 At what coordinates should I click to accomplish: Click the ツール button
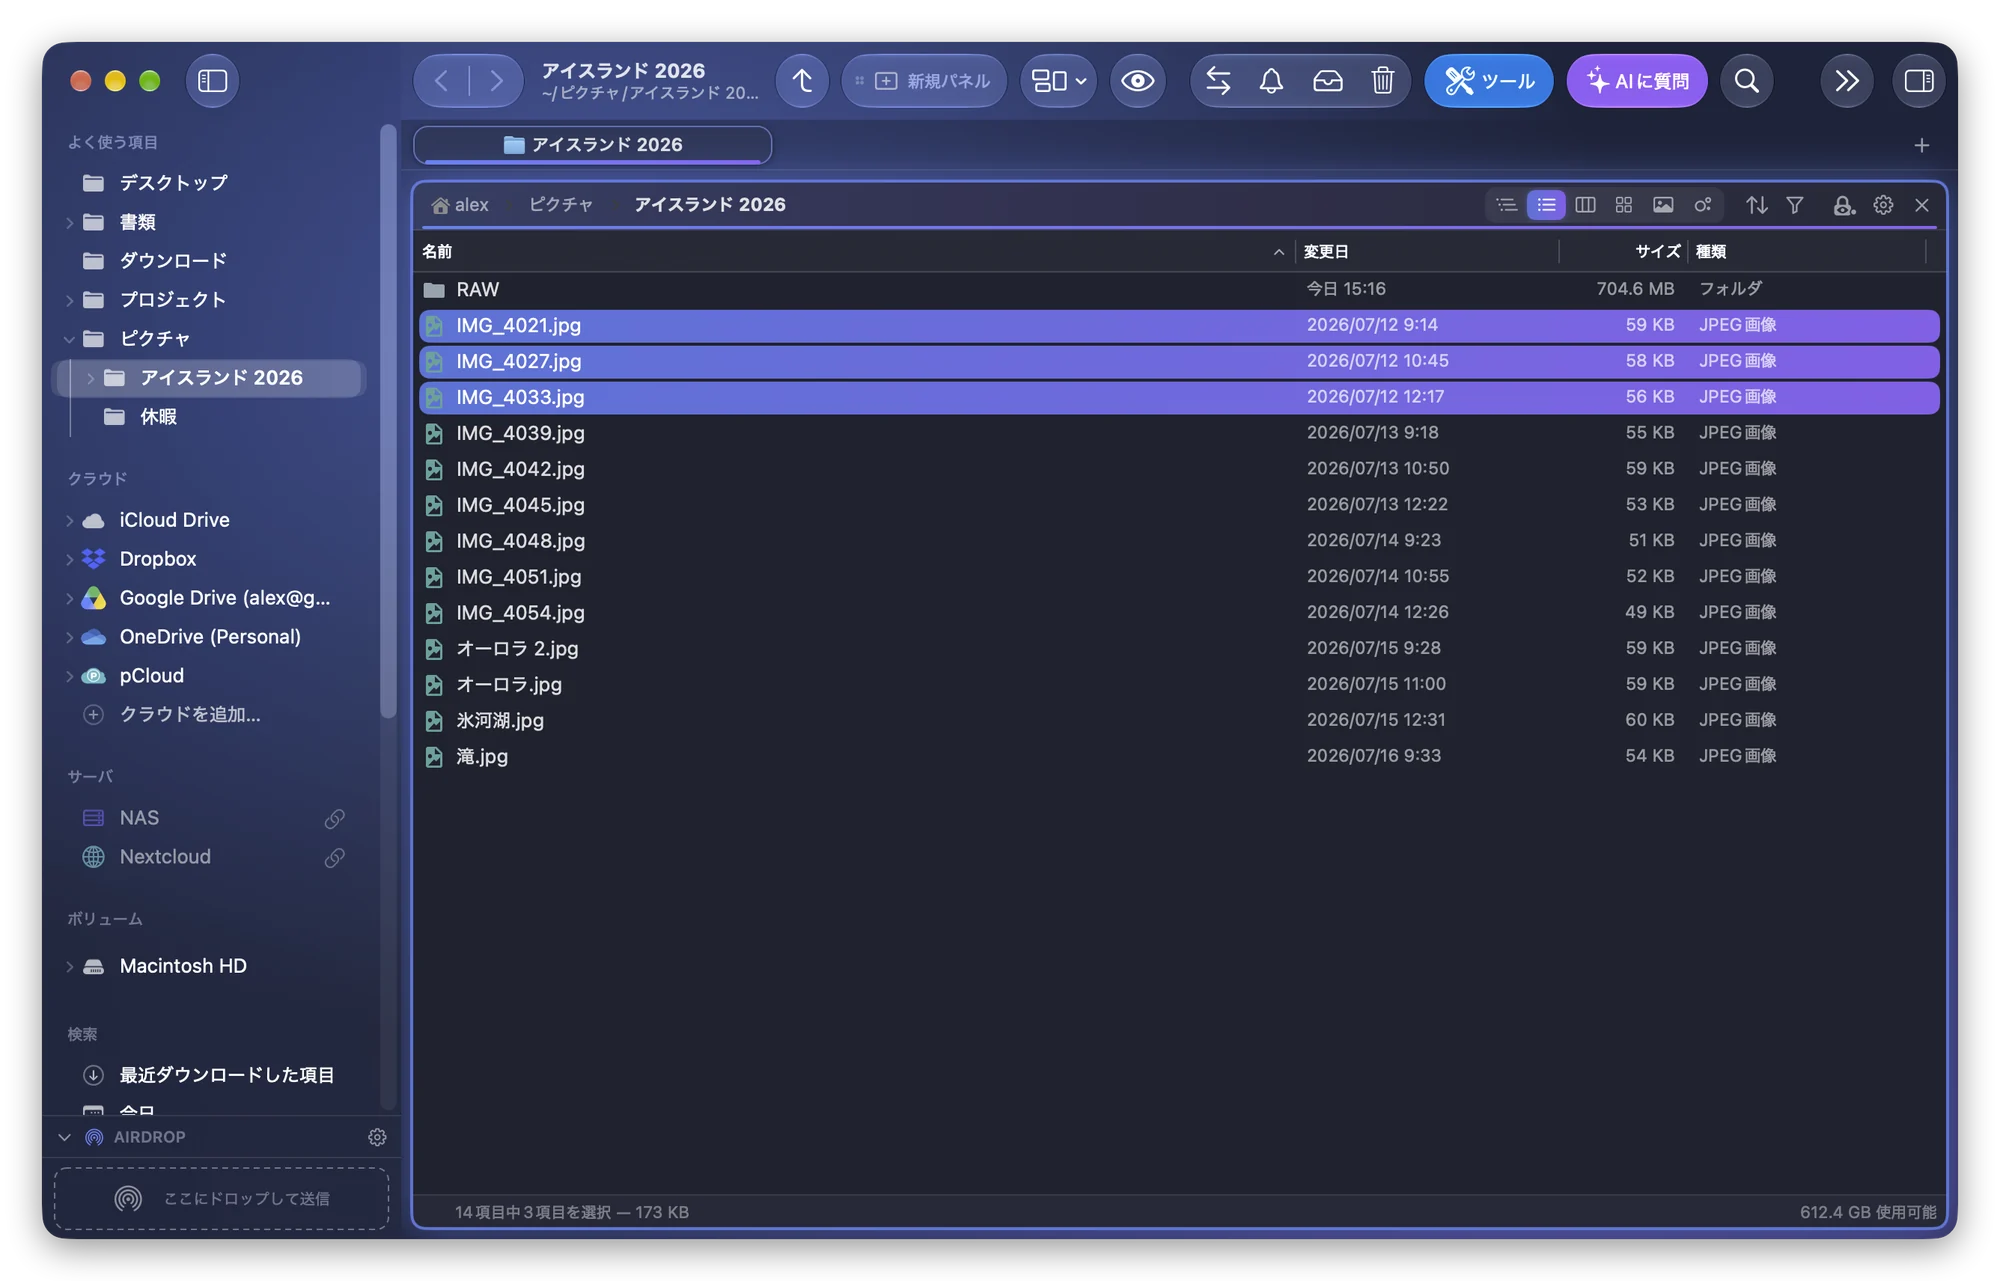tap(1489, 81)
